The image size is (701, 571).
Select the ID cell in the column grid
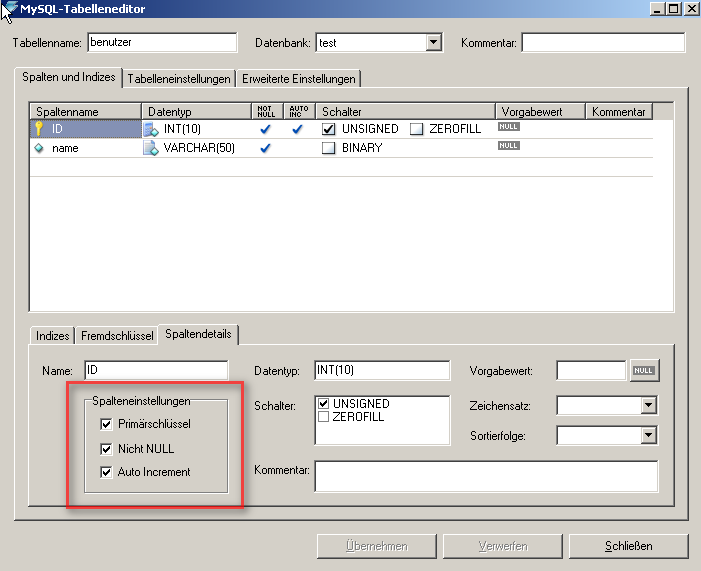click(x=85, y=129)
